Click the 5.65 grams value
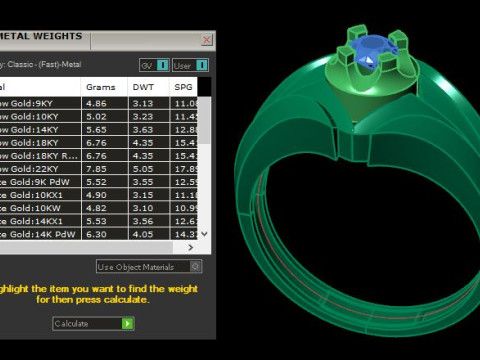The image size is (480, 360). pos(96,130)
